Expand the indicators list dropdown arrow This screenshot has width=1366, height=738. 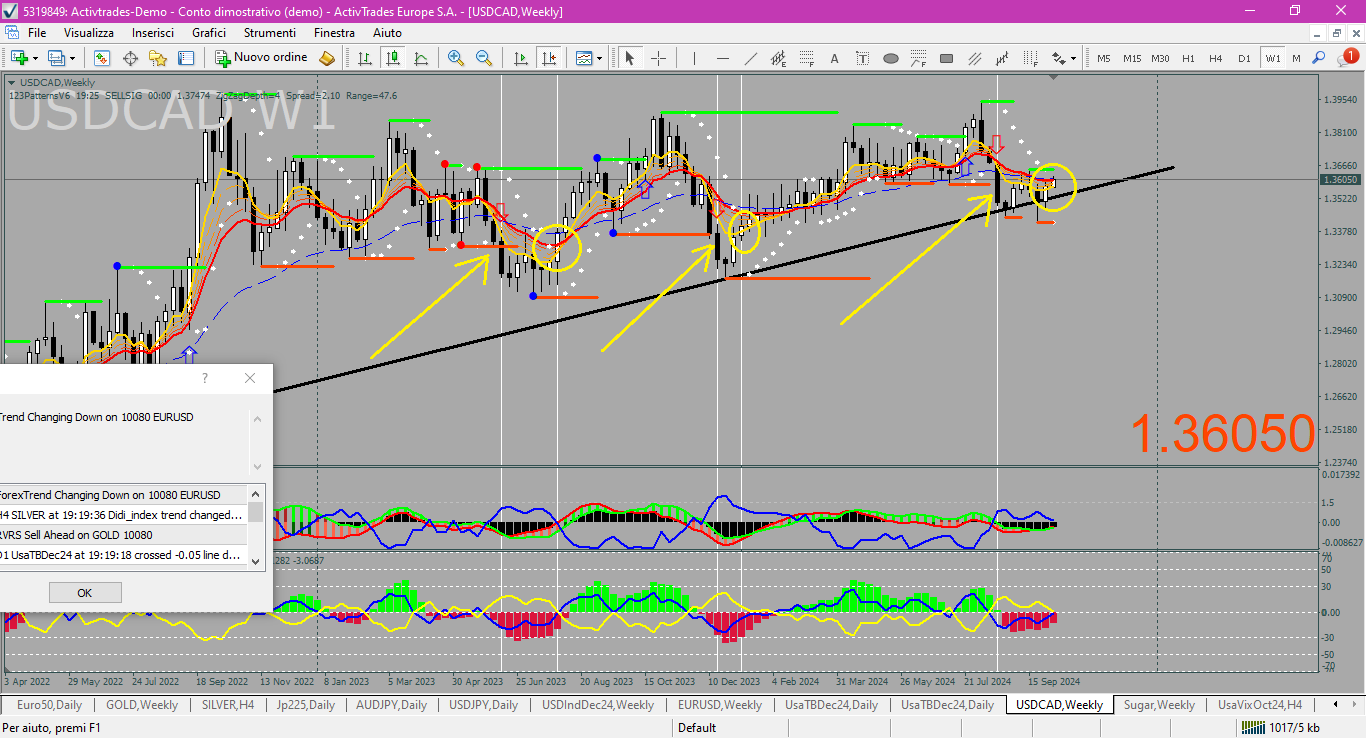point(600,58)
